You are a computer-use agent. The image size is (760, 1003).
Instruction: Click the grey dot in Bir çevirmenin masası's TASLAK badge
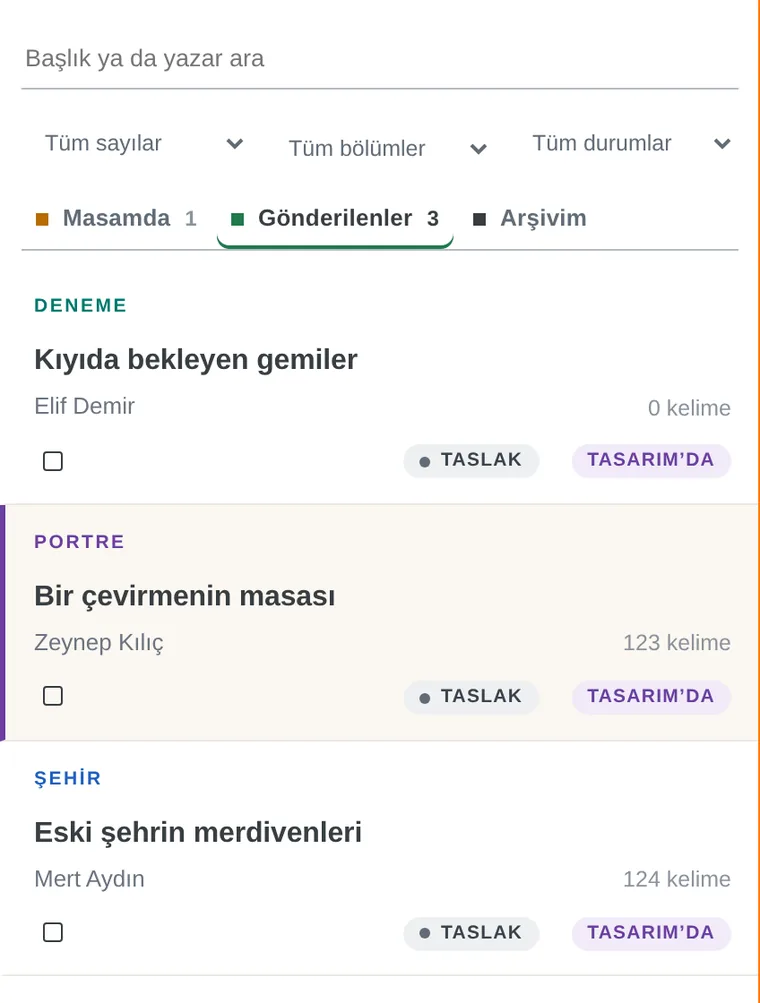click(424, 698)
